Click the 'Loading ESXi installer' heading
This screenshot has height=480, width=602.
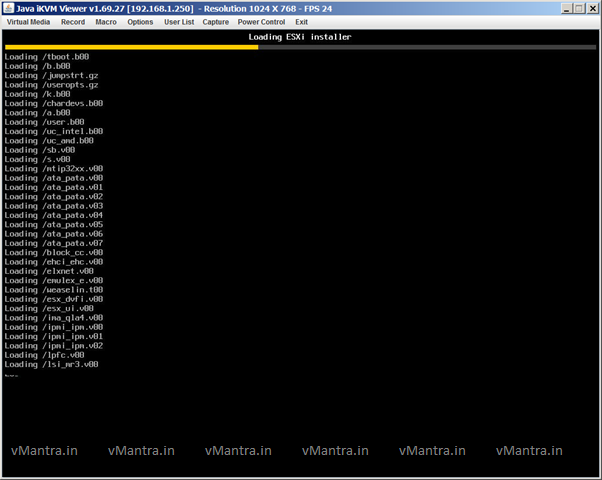click(x=300, y=37)
